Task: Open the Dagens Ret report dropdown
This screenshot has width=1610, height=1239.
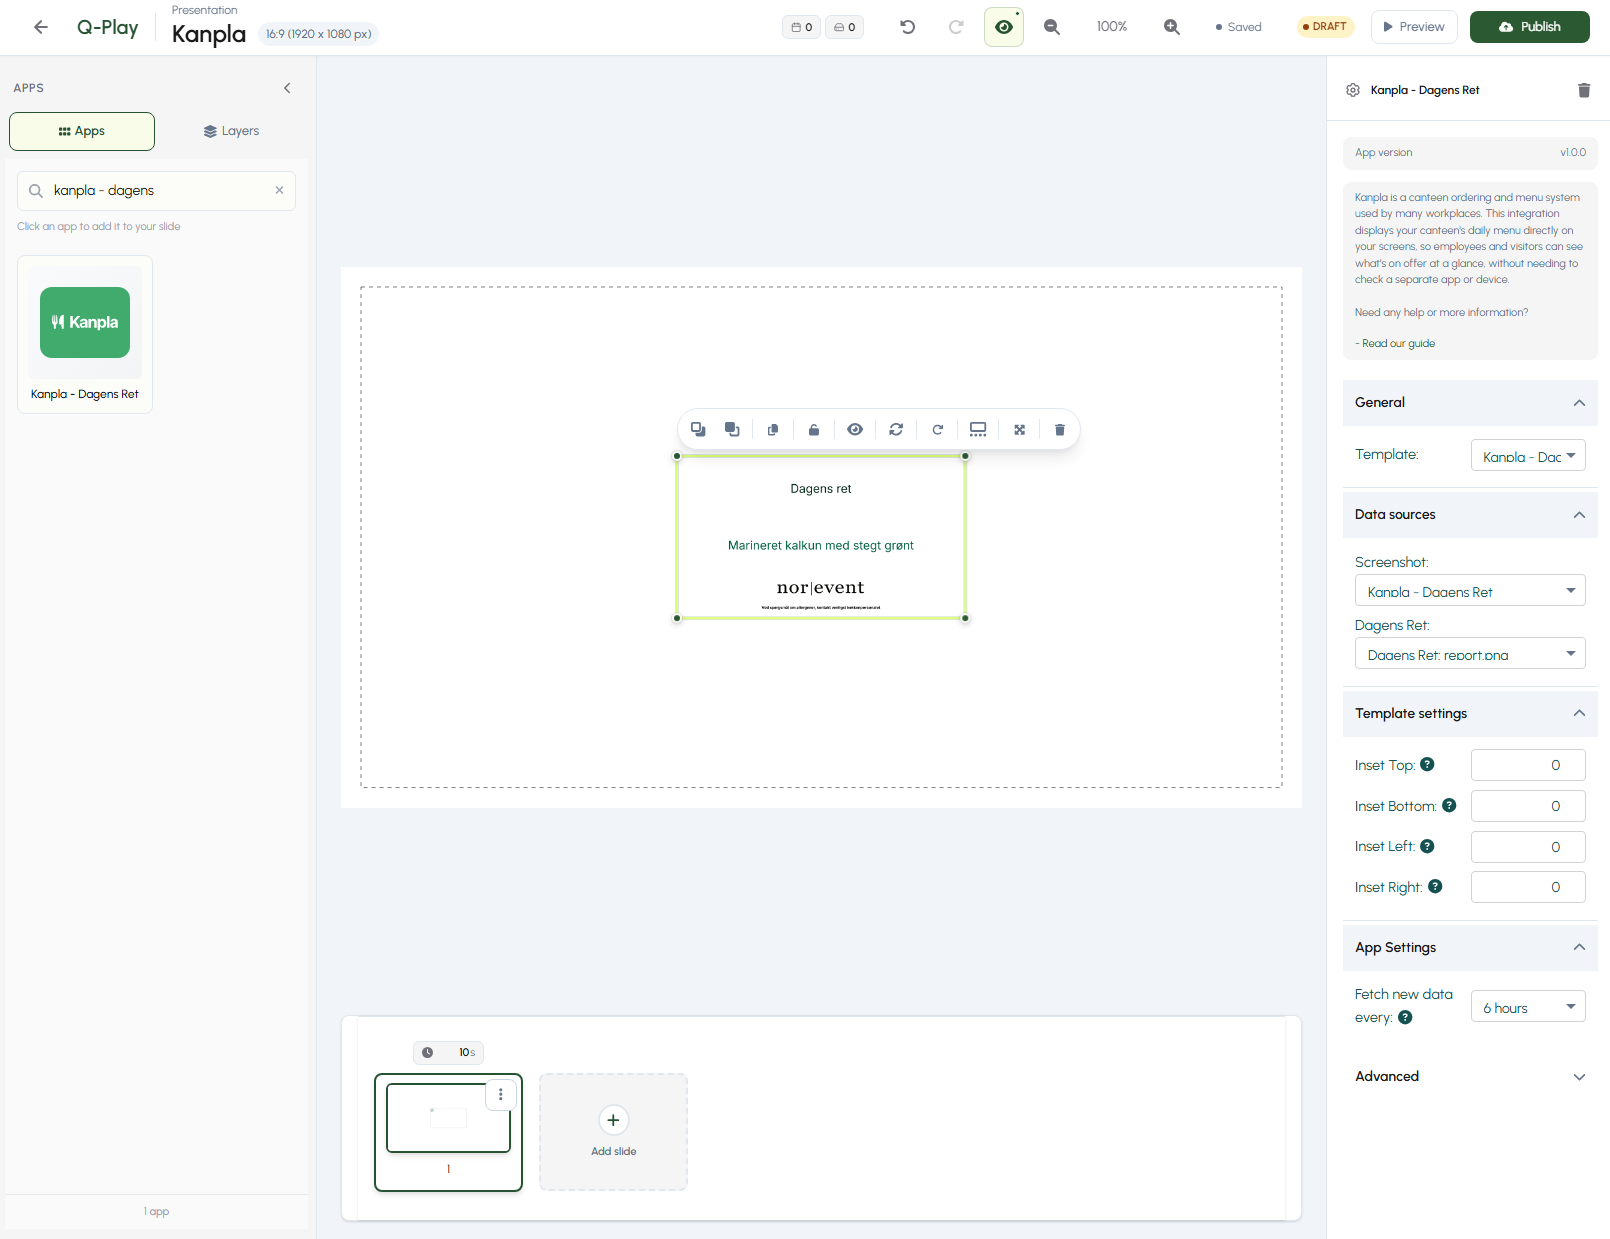Action: pyautogui.click(x=1470, y=653)
